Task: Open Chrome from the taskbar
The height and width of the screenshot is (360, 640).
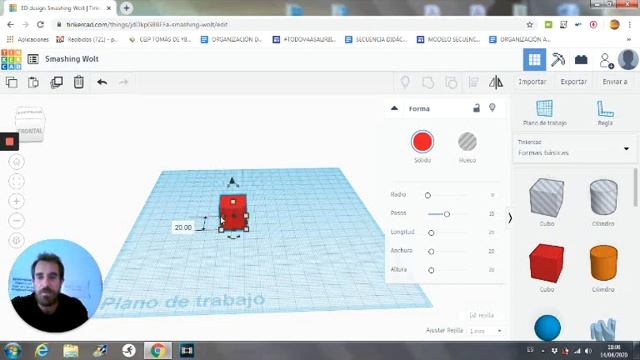Action: [x=158, y=351]
